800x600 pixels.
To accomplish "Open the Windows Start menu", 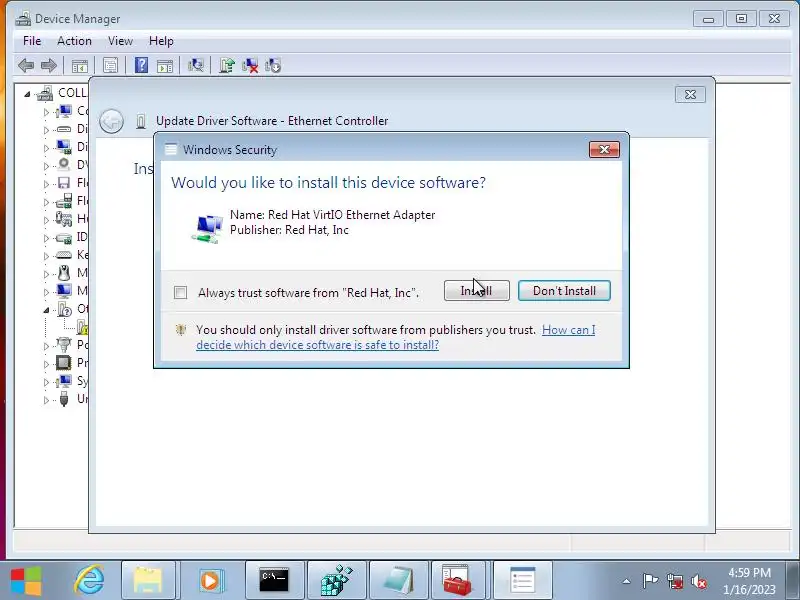I will point(27,581).
